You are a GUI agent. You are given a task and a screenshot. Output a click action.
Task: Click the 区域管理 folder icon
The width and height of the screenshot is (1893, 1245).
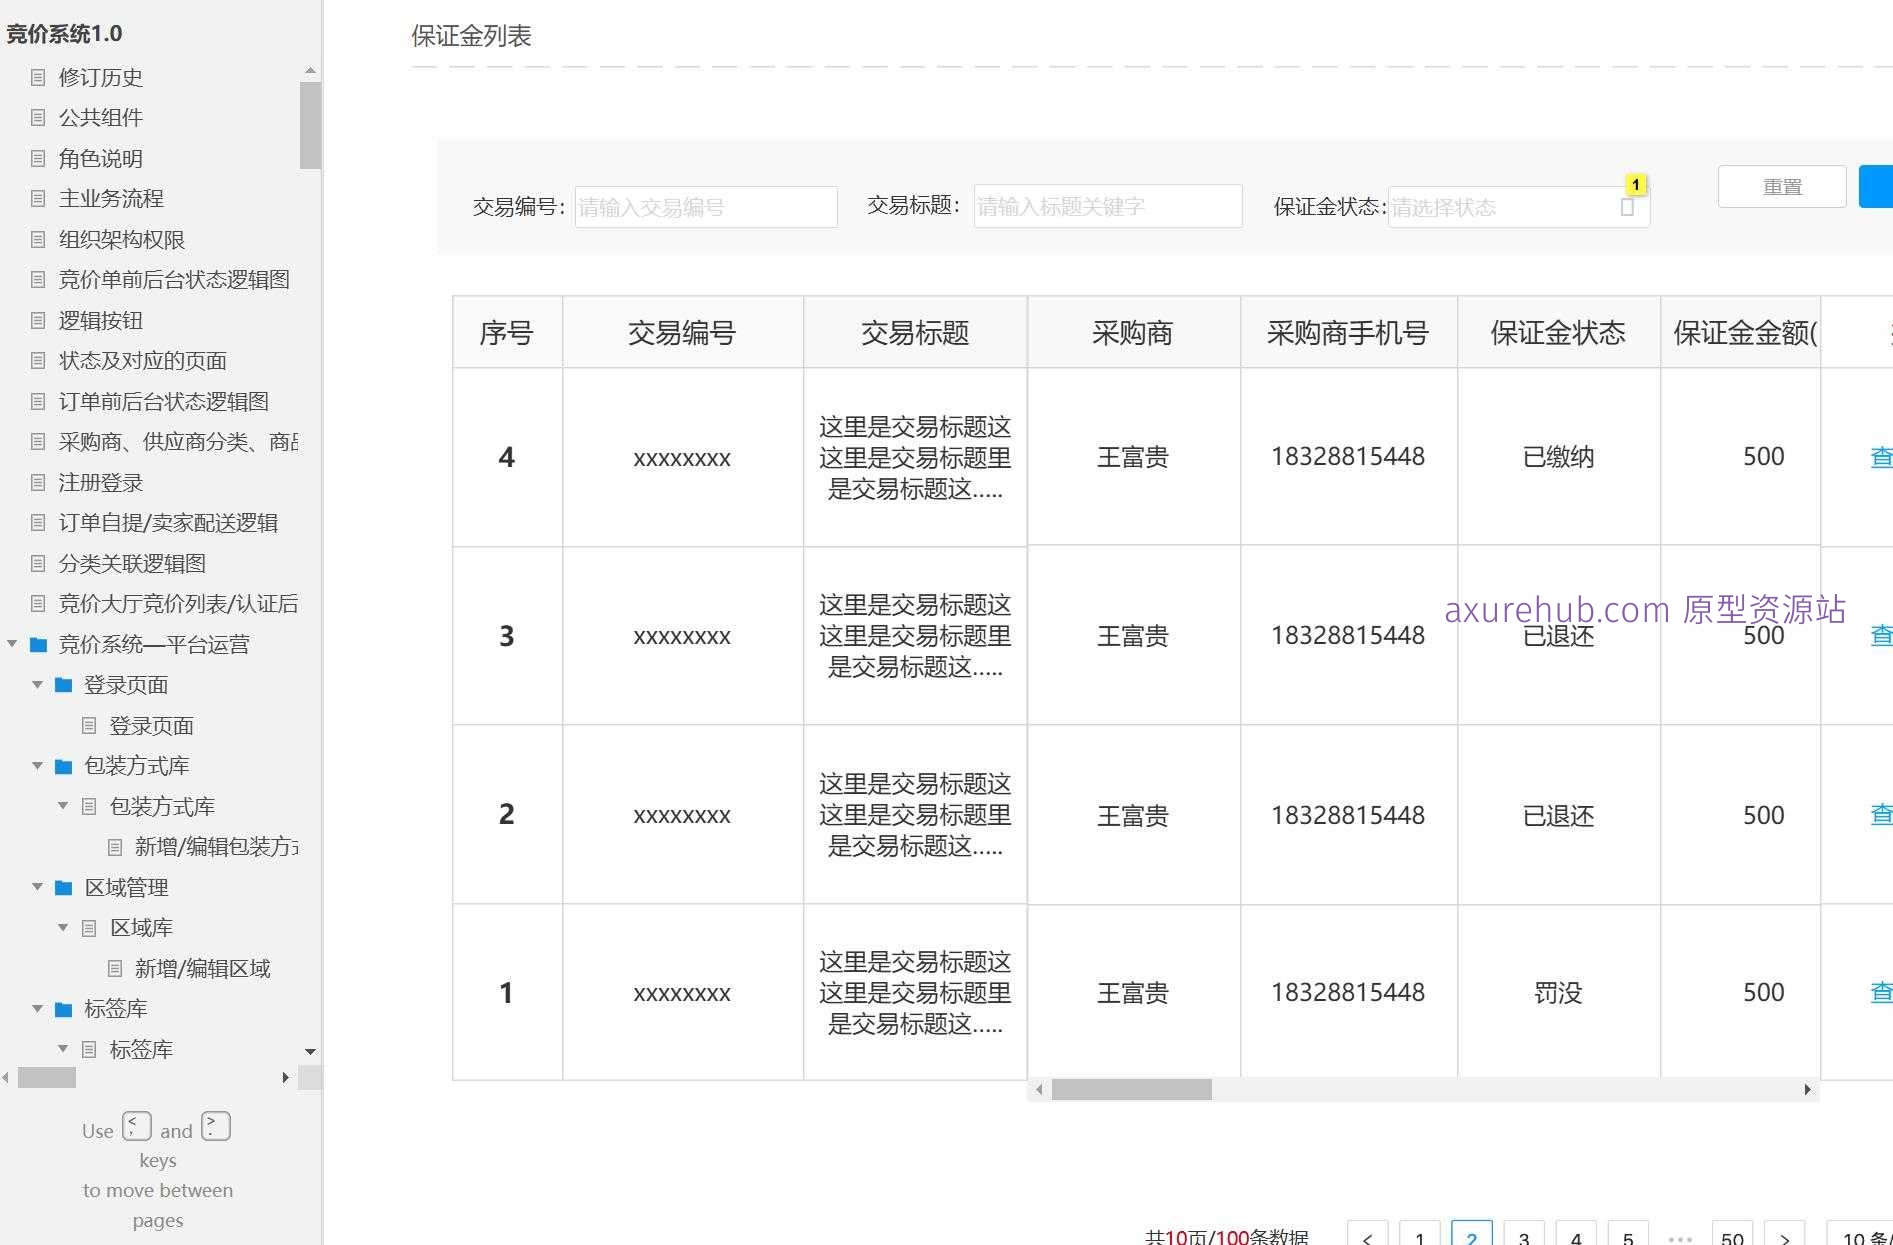click(x=63, y=887)
